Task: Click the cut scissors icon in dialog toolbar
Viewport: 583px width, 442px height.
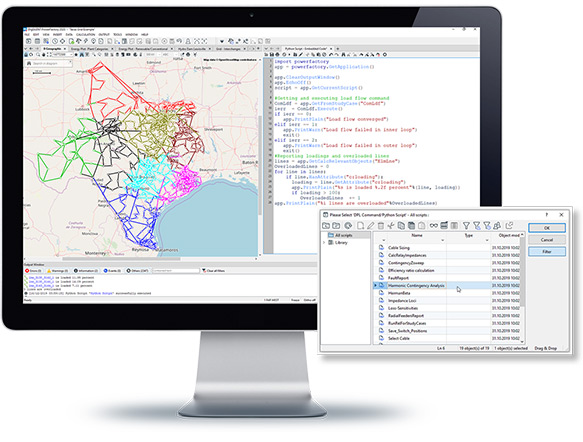Action: point(391,226)
